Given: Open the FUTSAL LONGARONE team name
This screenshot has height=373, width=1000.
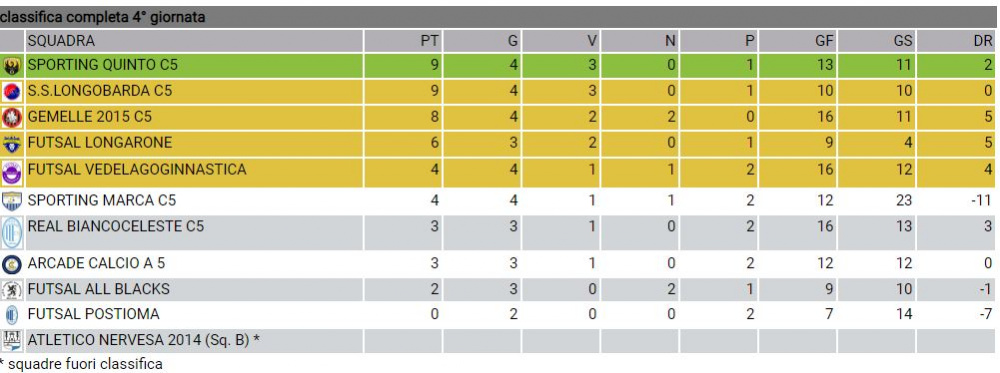Looking at the screenshot, I should point(100,143).
